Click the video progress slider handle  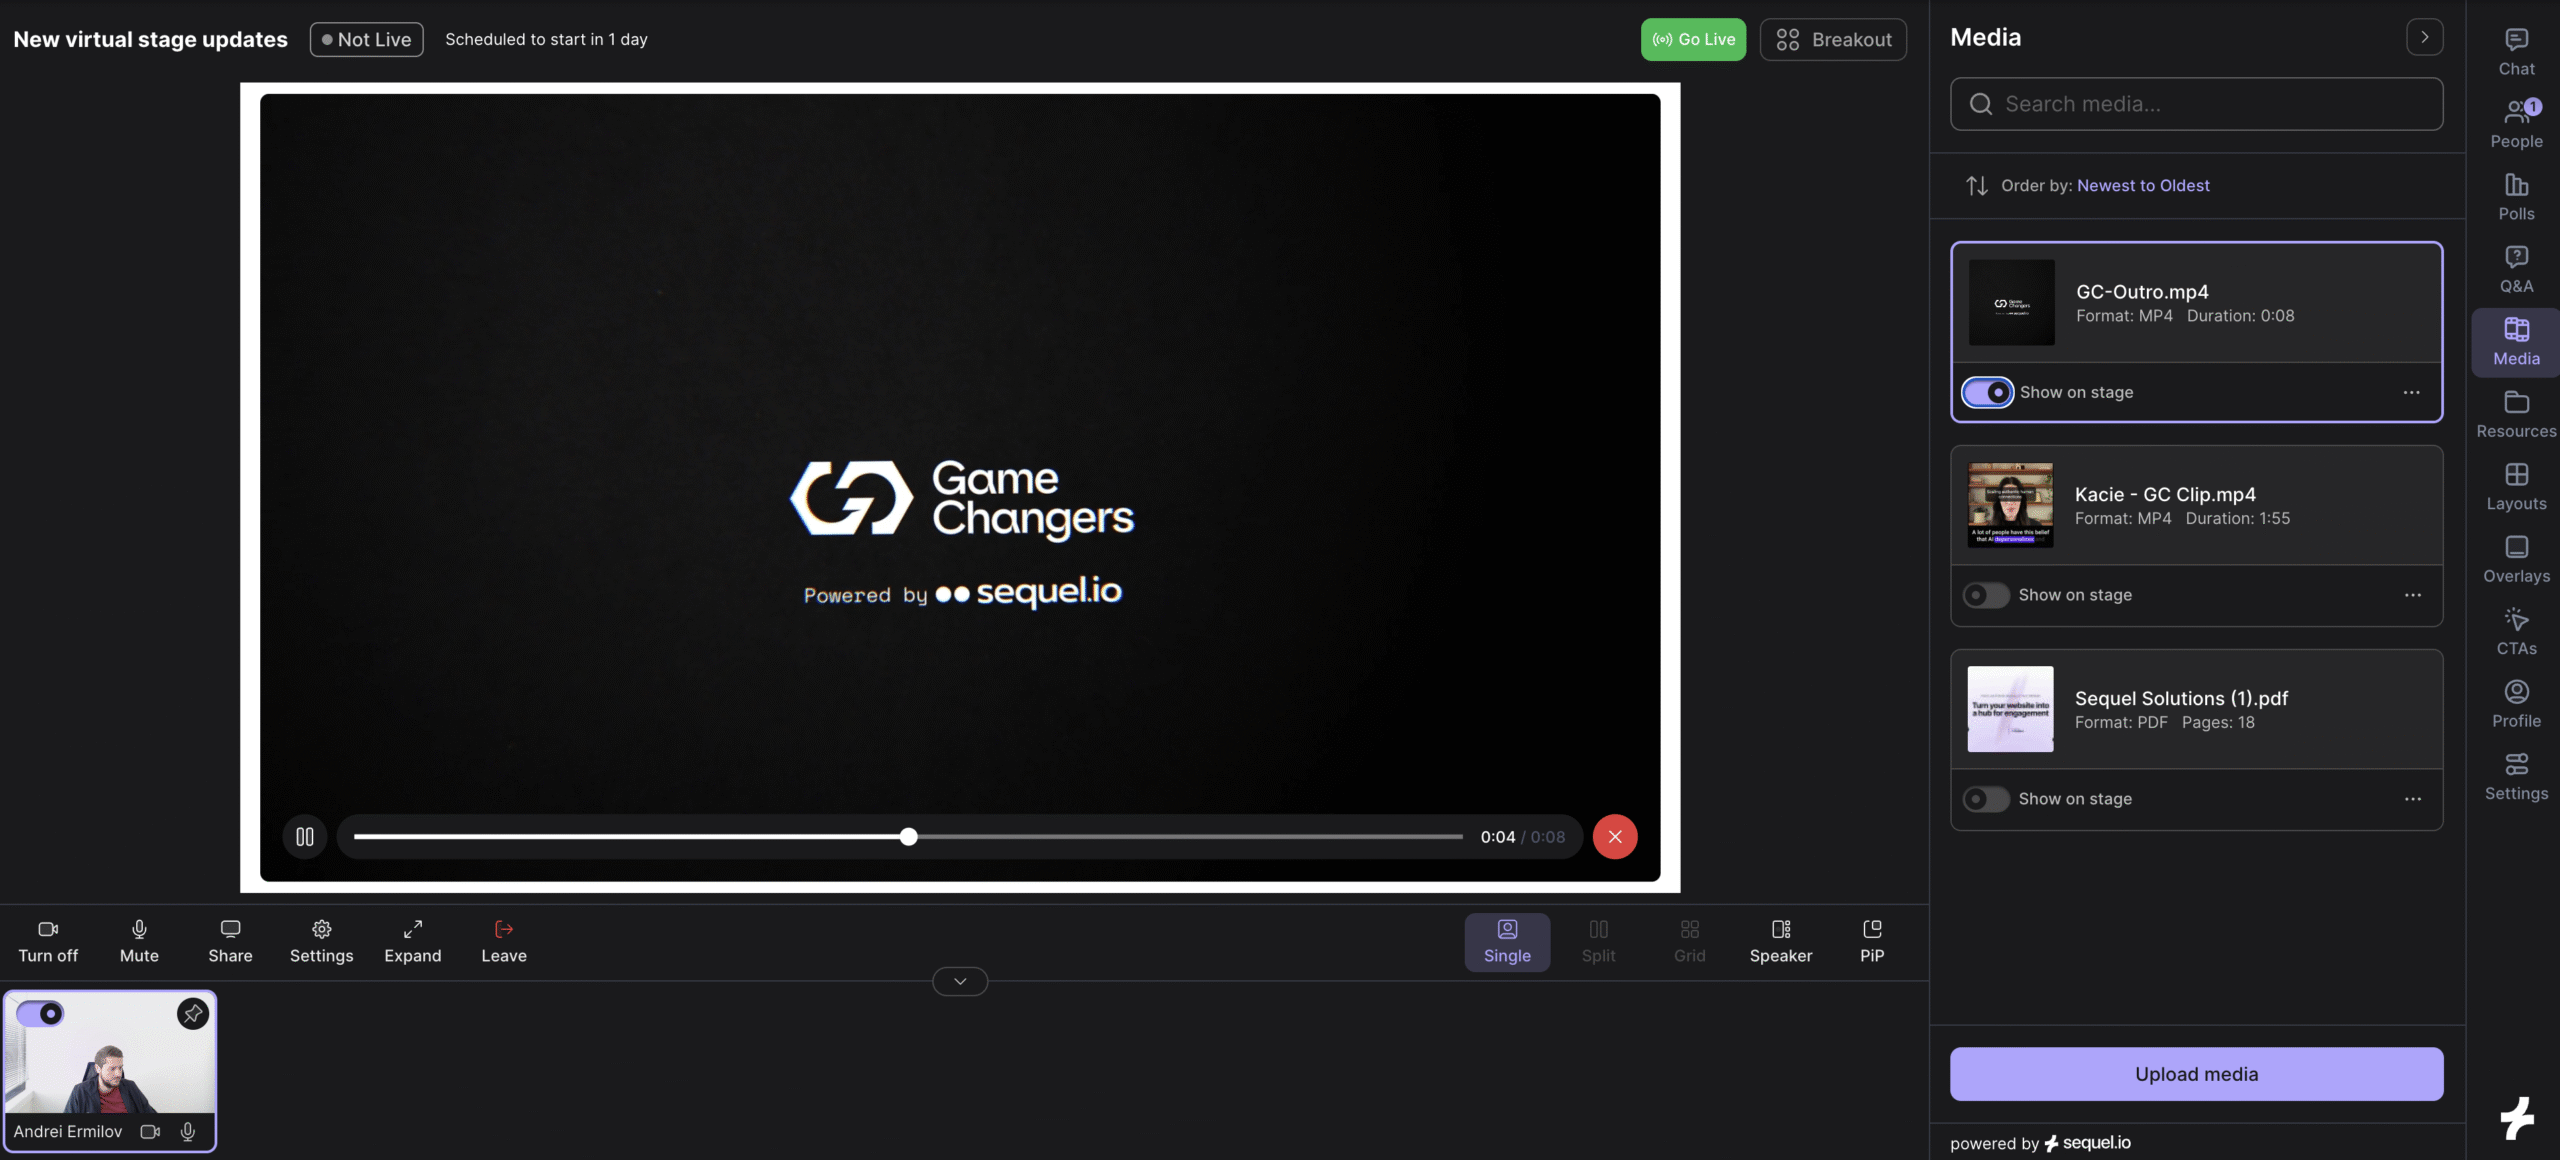pos(908,837)
